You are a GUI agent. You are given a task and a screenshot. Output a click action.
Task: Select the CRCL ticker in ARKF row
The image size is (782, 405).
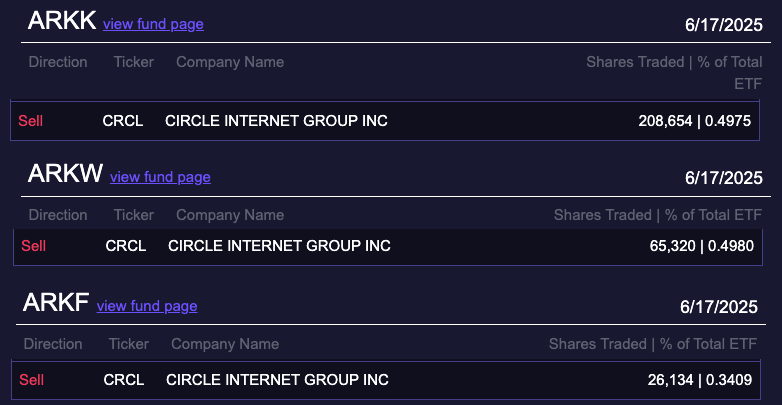pos(124,380)
